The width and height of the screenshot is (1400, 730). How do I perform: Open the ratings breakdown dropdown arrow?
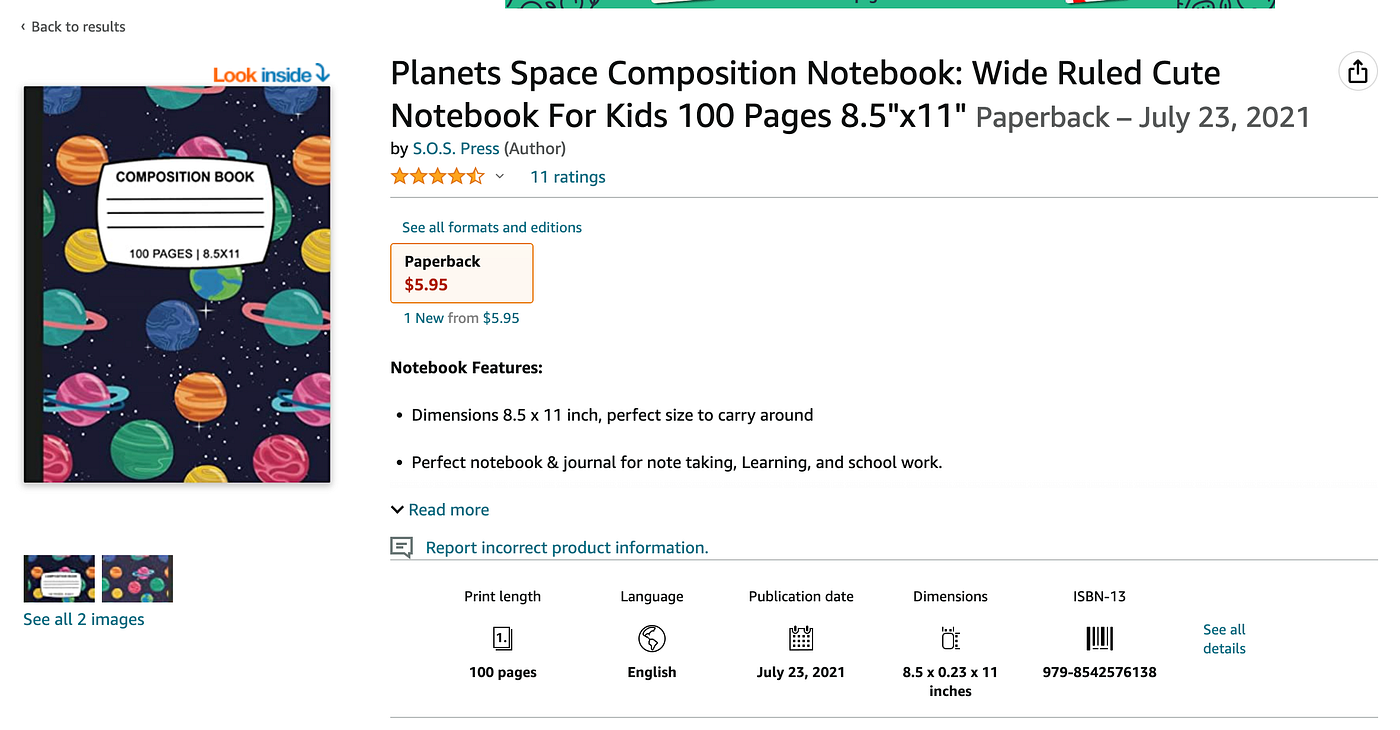pyautogui.click(x=500, y=177)
